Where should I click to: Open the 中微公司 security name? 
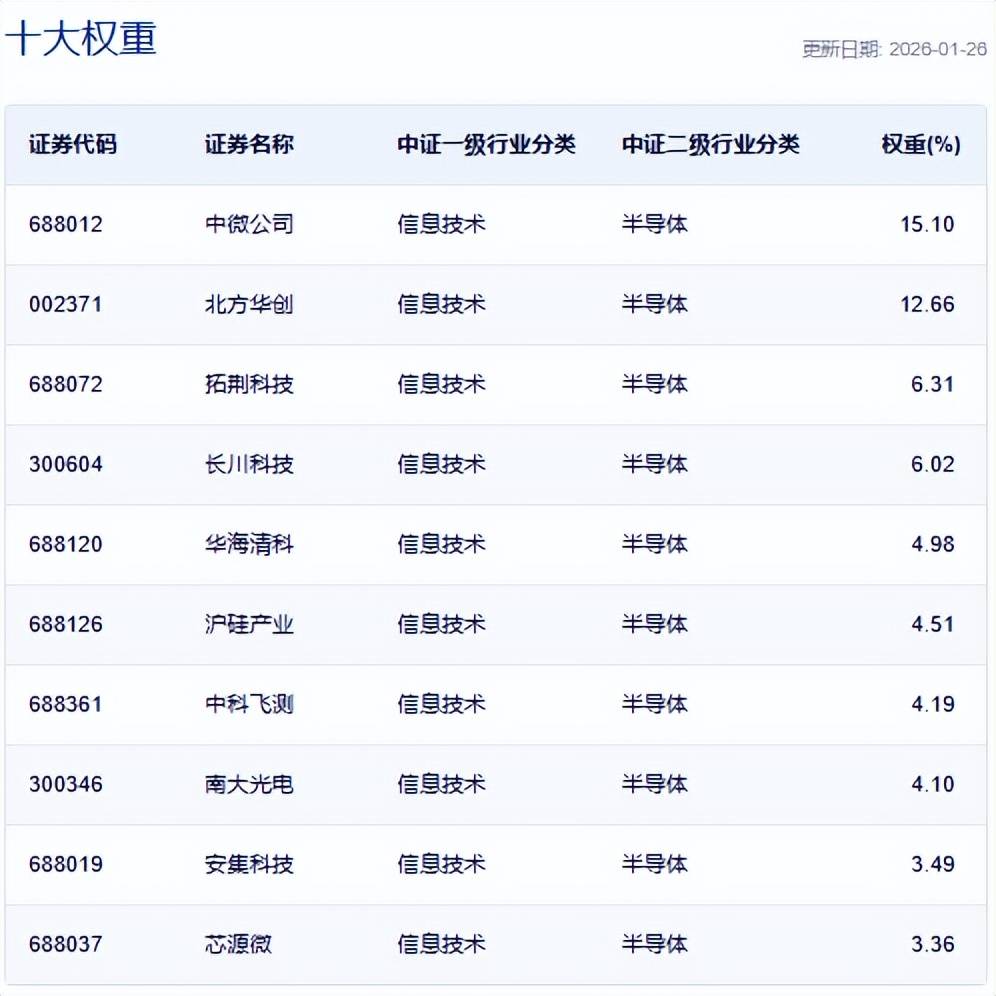pyautogui.click(x=249, y=224)
